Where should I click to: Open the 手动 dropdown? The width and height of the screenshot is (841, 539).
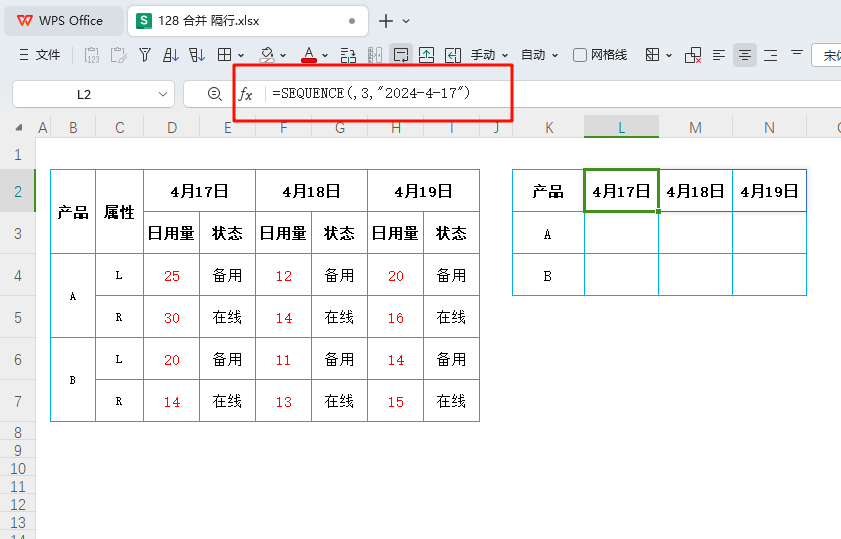point(489,55)
